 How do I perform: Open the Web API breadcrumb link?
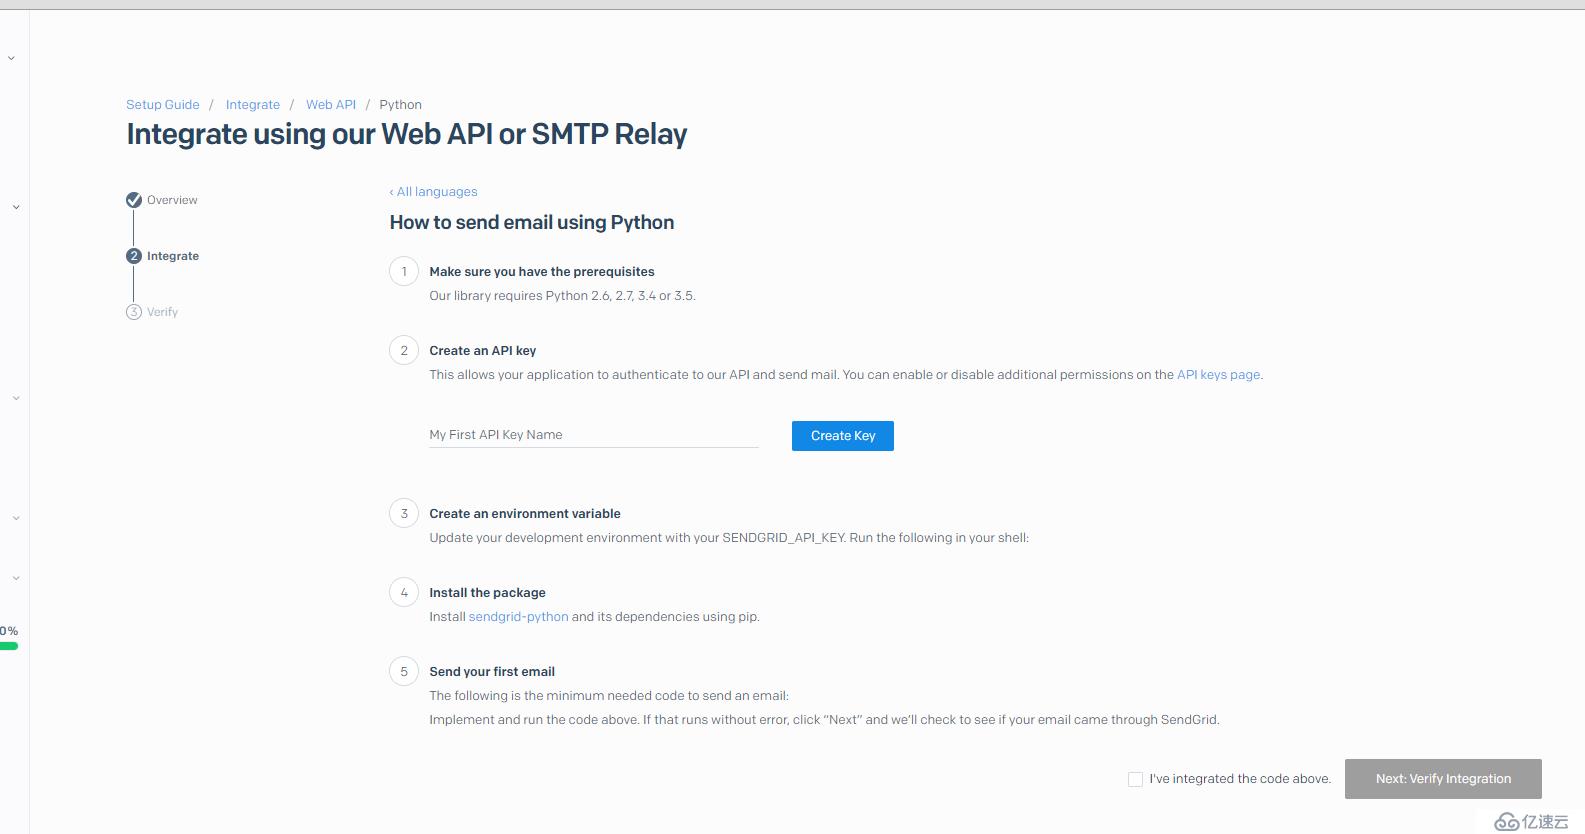click(x=331, y=105)
